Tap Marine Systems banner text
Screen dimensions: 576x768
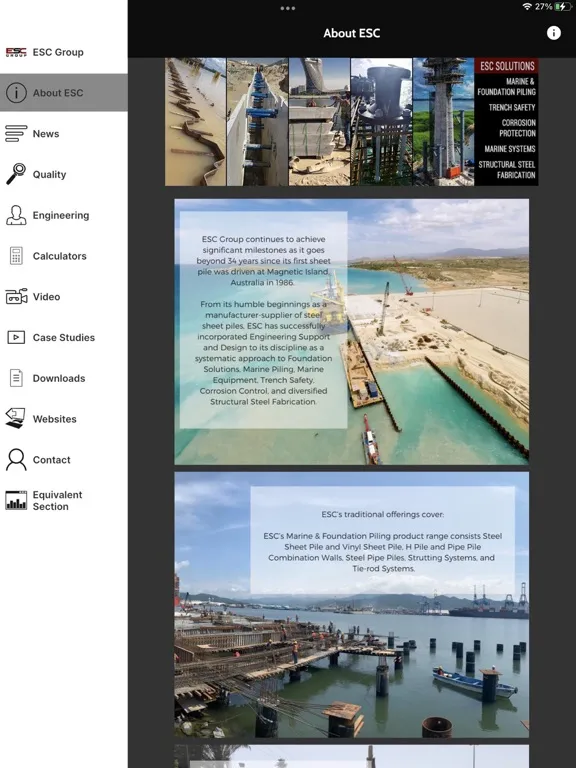tap(510, 148)
